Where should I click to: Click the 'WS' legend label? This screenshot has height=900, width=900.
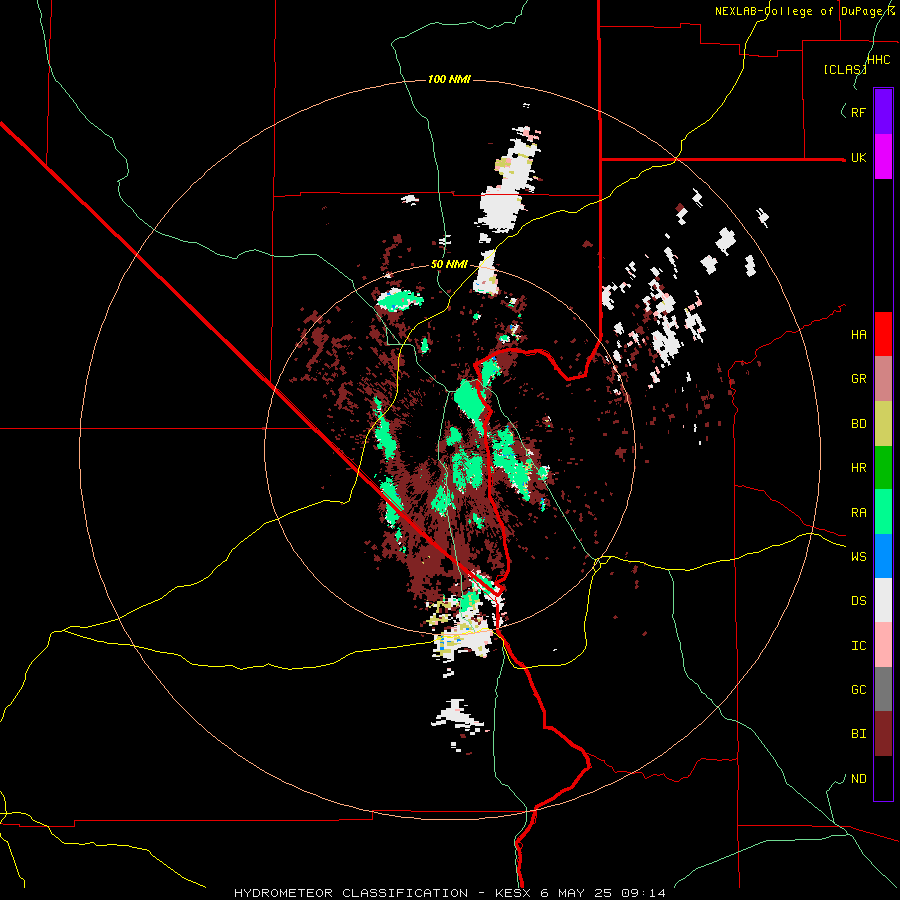[x=858, y=556]
